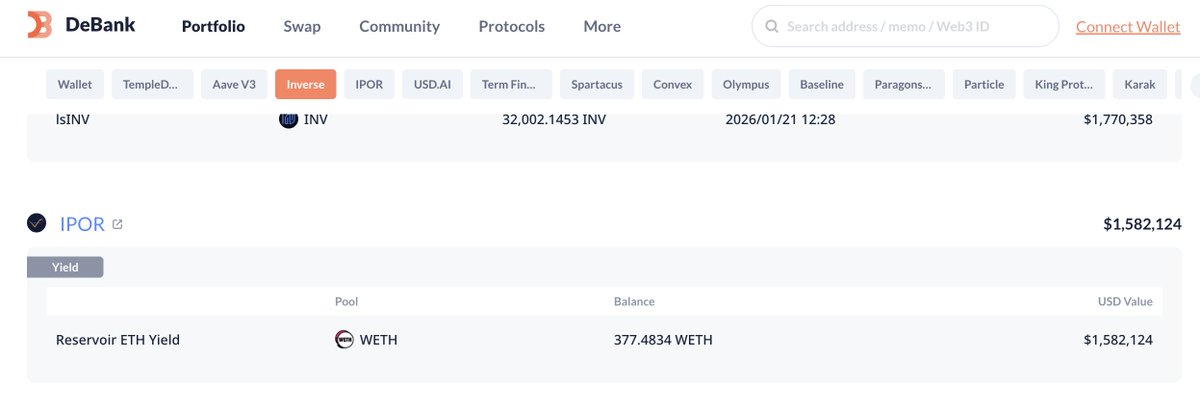
Task: Click the 32,002.1453 INV balance
Action: click(x=554, y=120)
